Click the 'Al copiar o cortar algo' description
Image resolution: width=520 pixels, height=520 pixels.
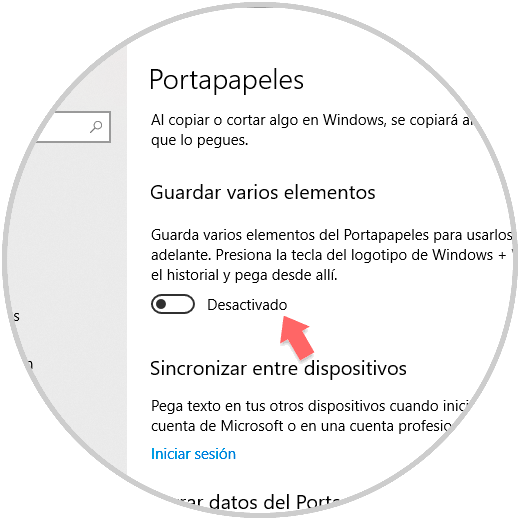pos(313,120)
